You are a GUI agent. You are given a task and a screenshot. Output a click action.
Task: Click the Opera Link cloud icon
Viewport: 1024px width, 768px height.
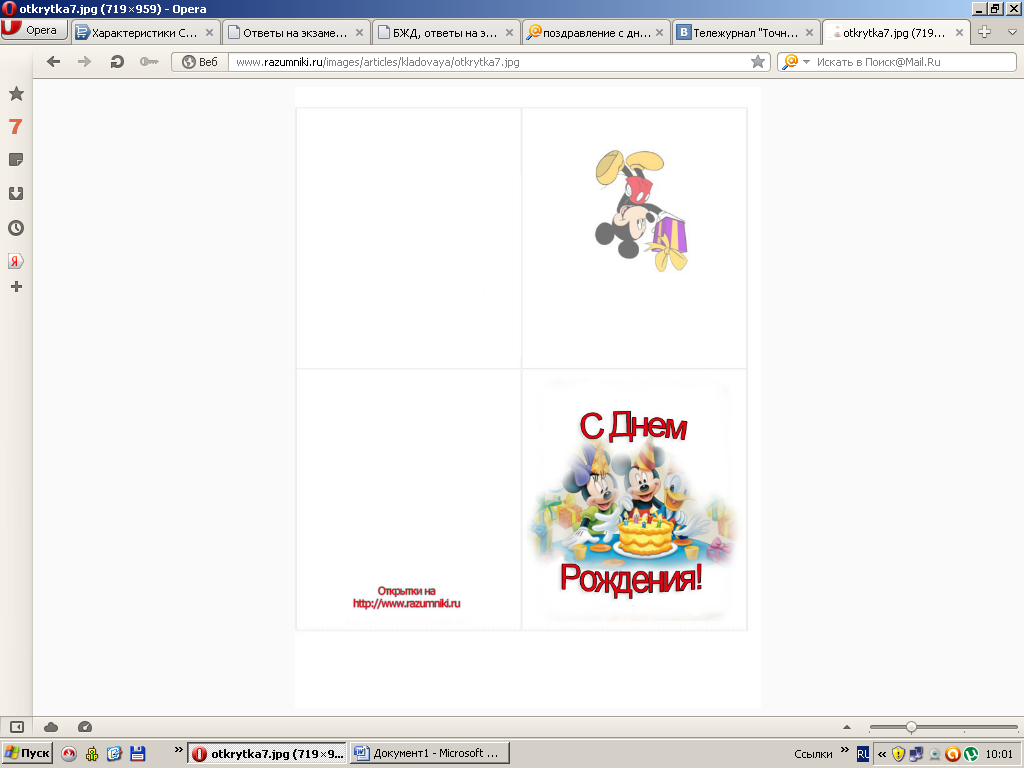point(51,727)
